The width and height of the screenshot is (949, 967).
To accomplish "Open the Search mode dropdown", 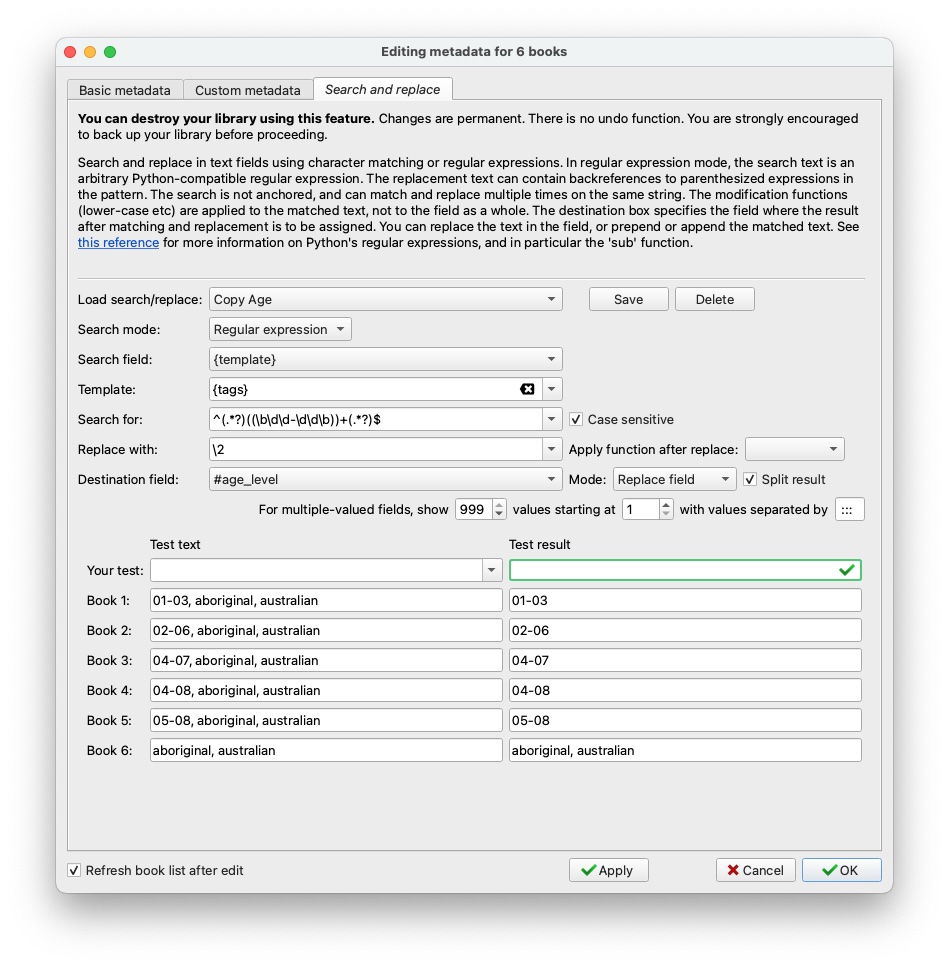I will [280, 329].
